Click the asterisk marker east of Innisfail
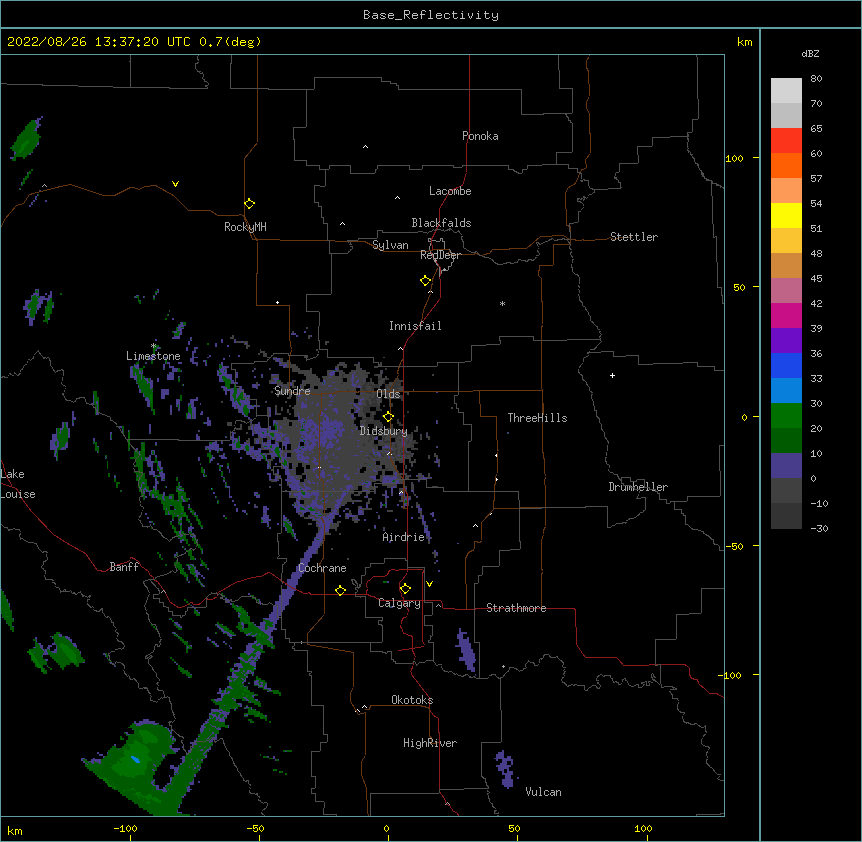Viewport: 862px width, 842px height. (x=502, y=303)
